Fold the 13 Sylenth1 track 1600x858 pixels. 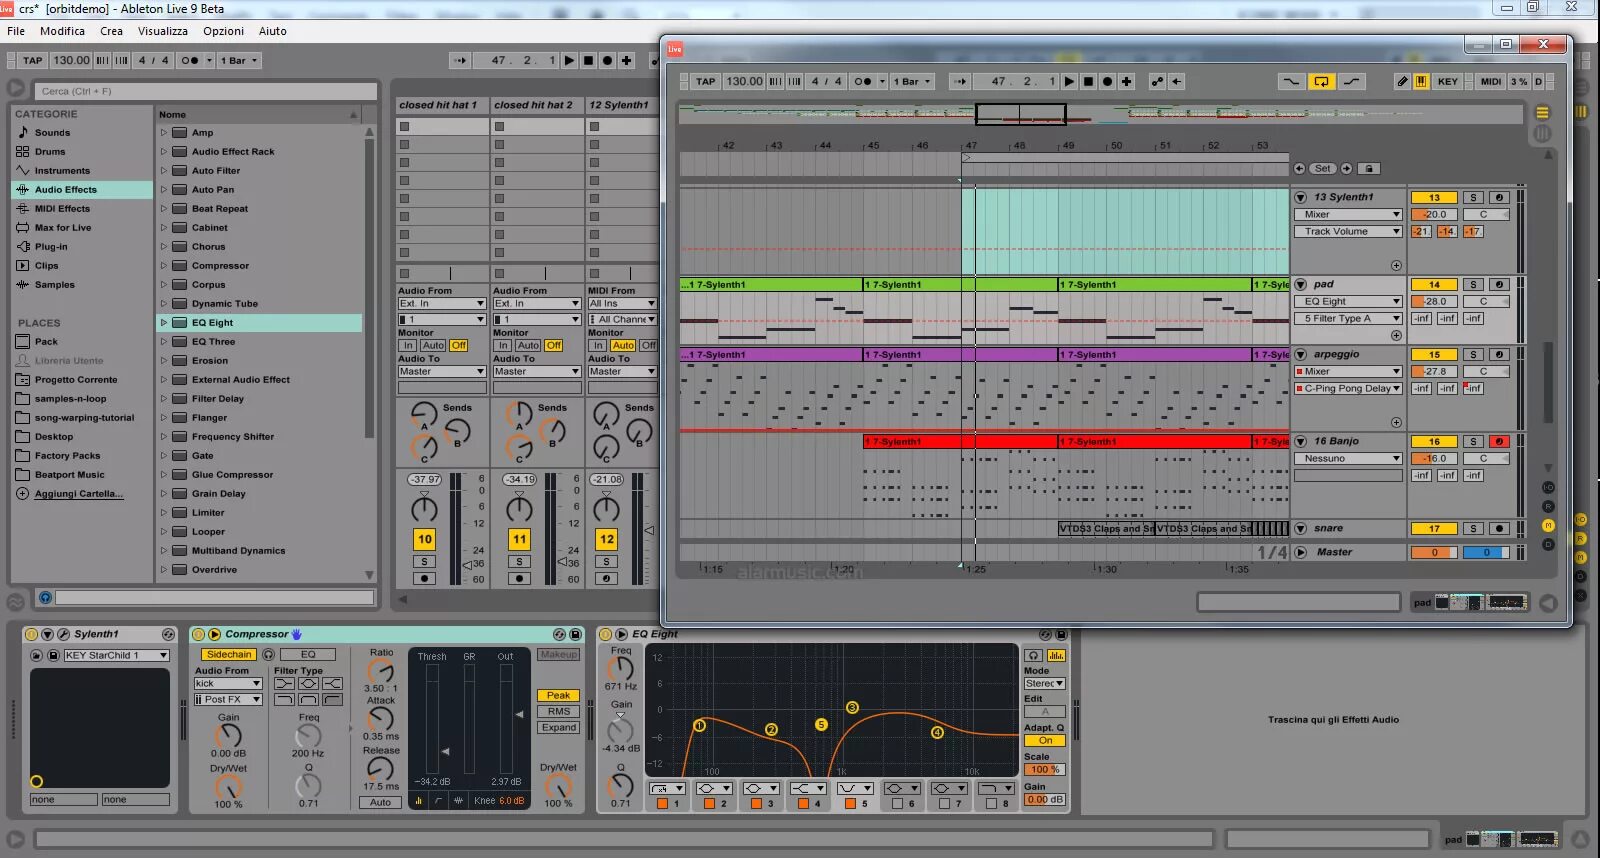pyautogui.click(x=1301, y=197)
